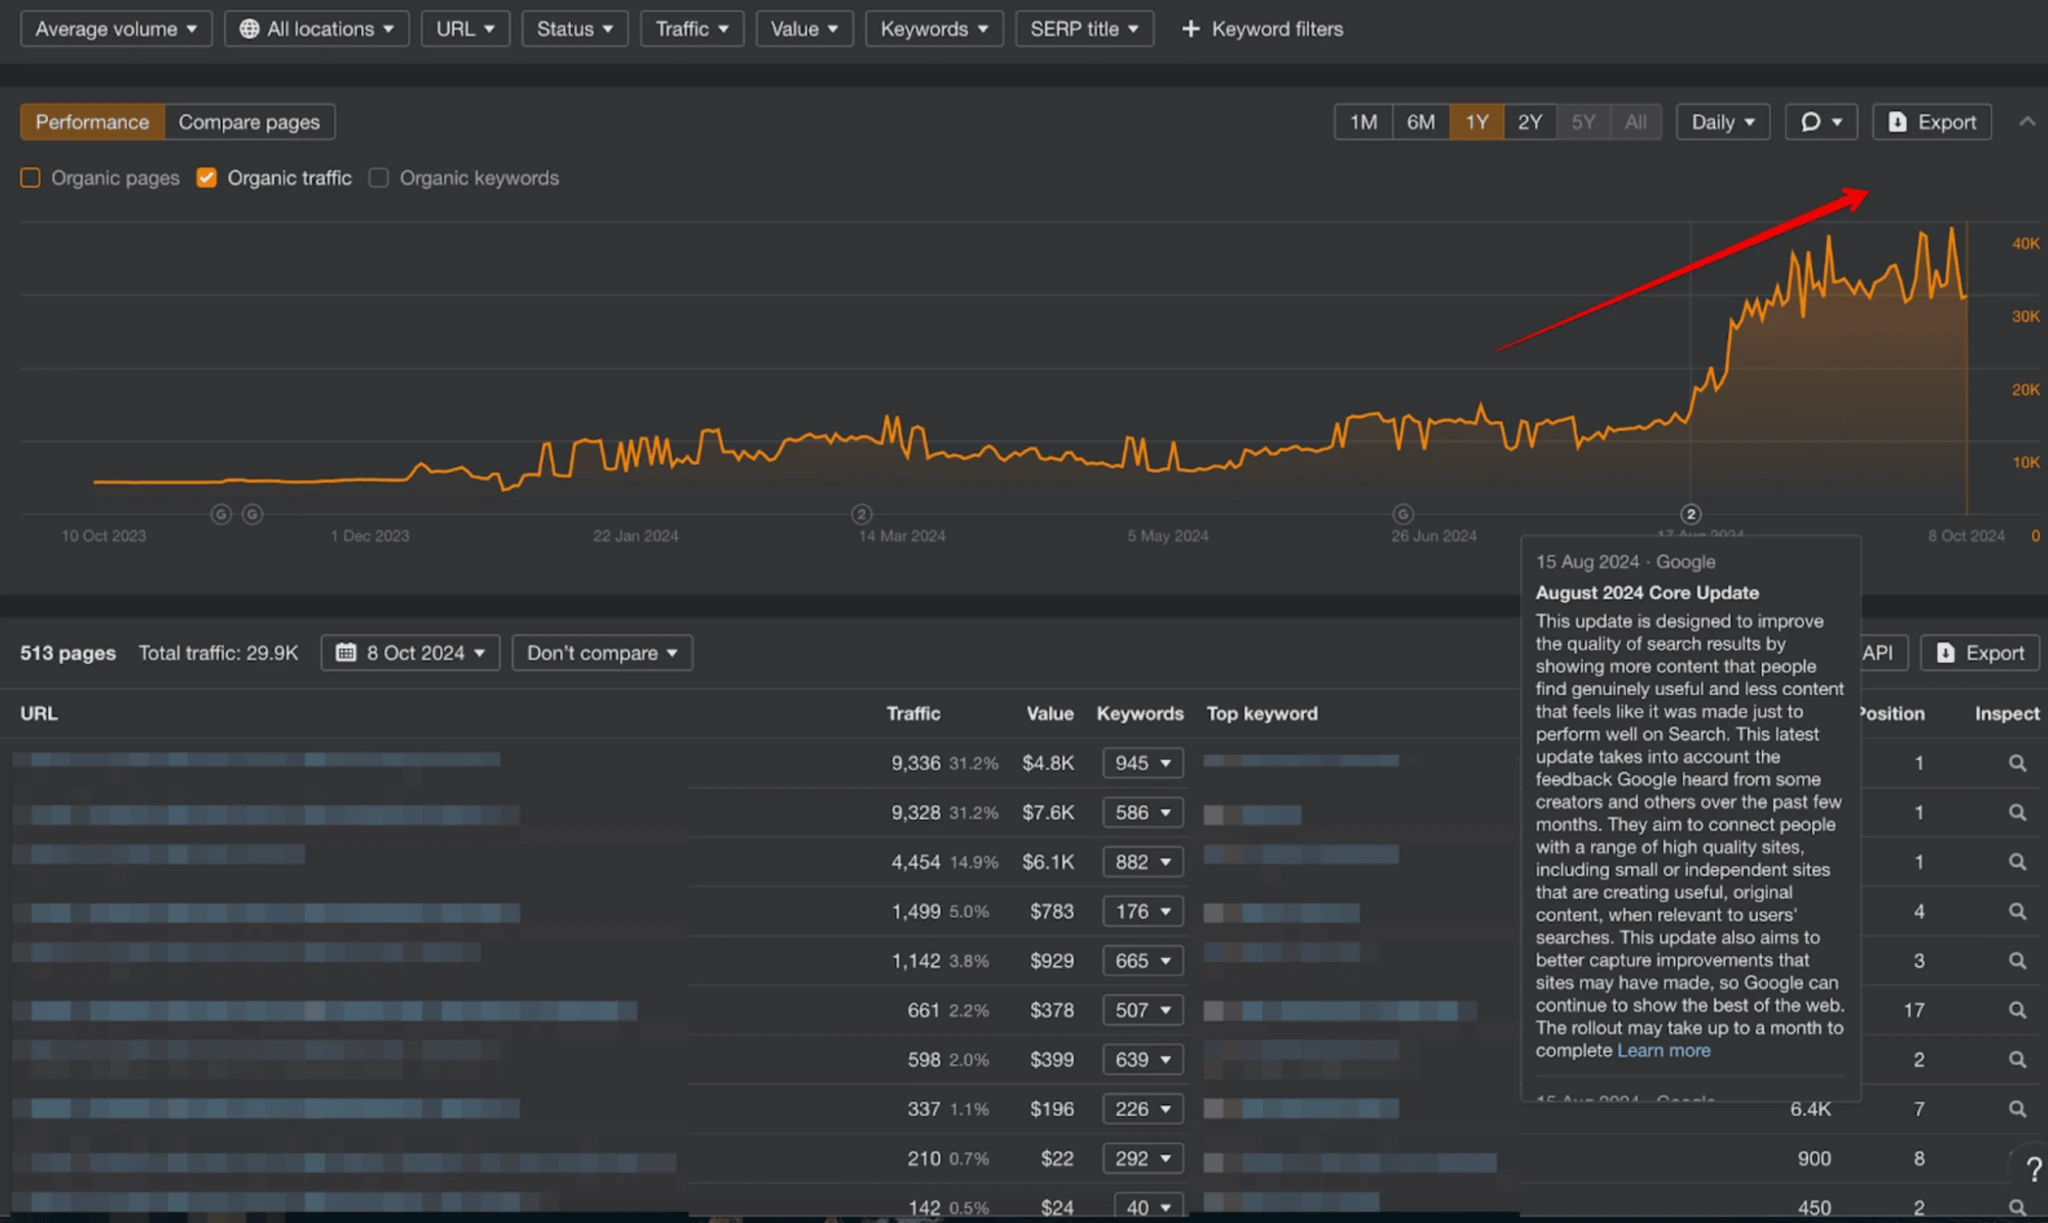Select the All time range
2048x1223 pixels.
tap(1636, 122)
